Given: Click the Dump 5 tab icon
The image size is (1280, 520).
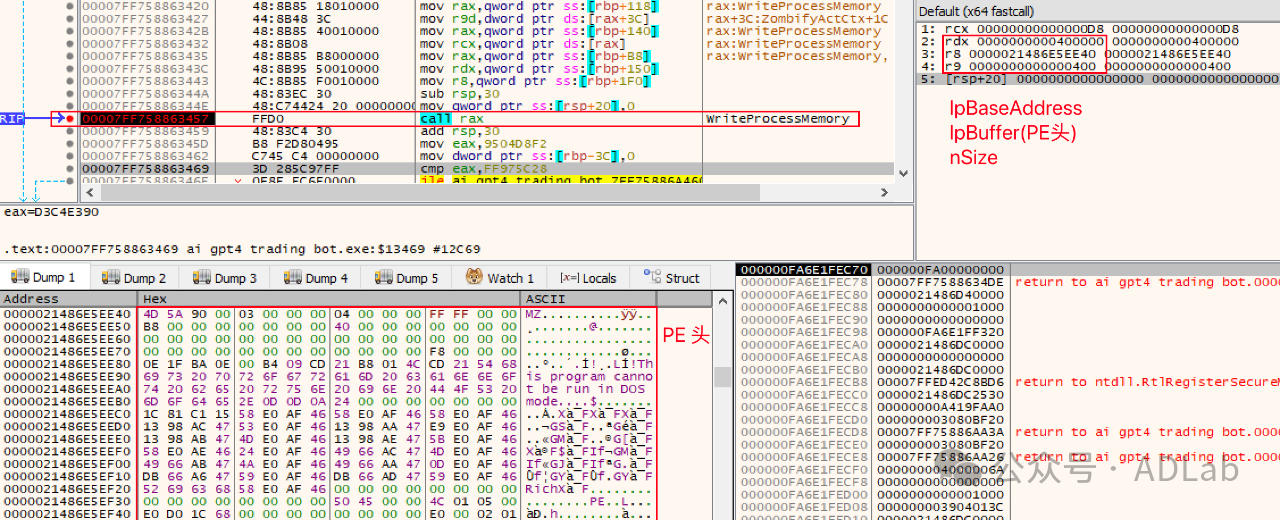Looking at the screenshot, I should pyautogui.click(x=383, y=278).
